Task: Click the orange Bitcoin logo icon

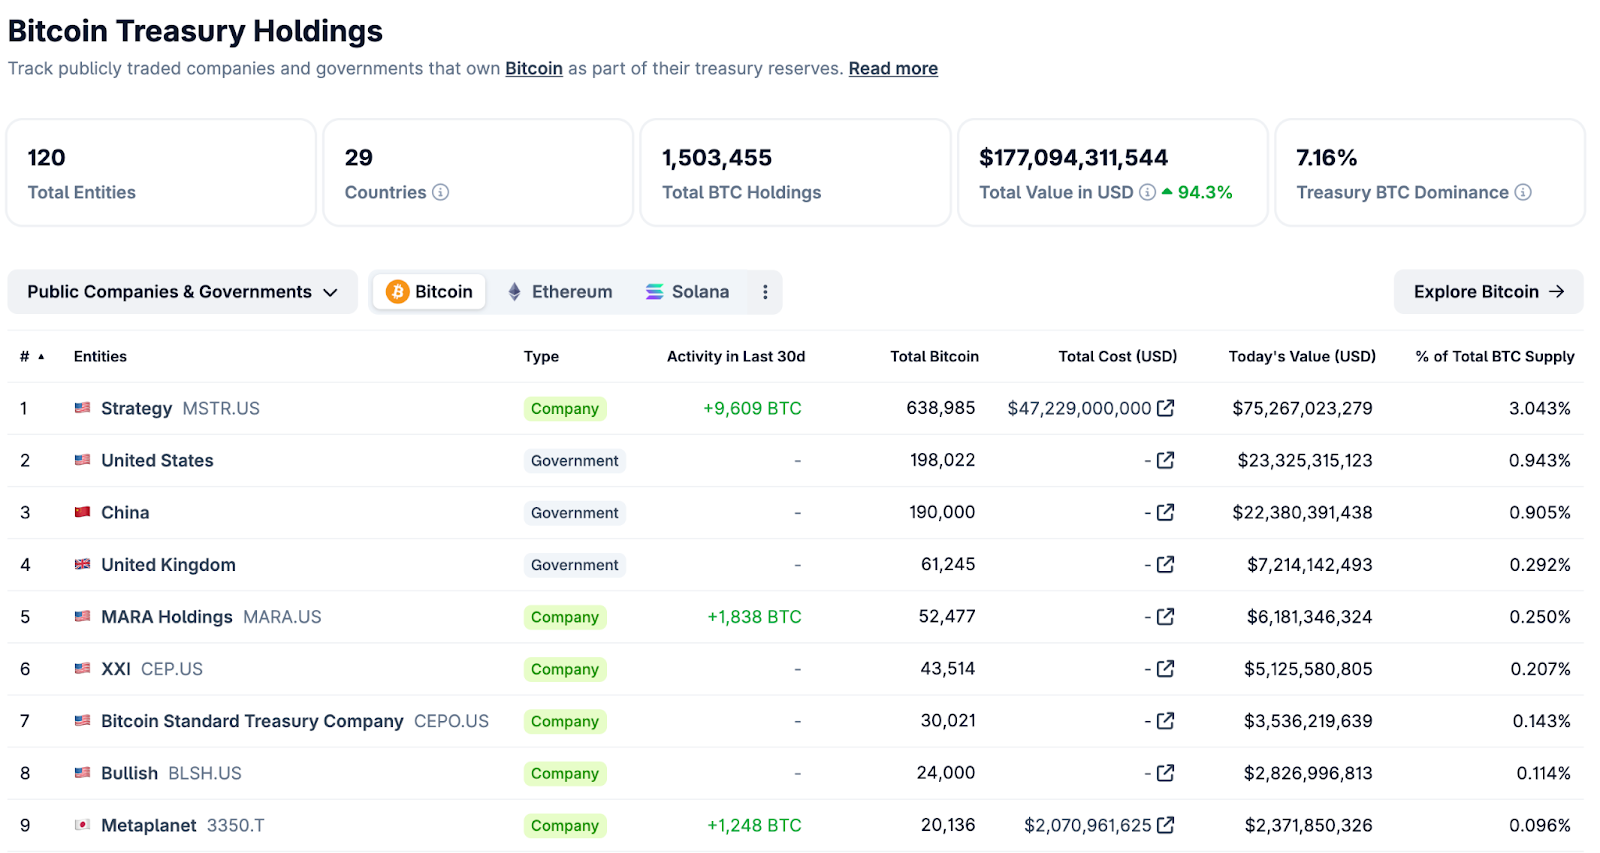Action: coord(397,292)
